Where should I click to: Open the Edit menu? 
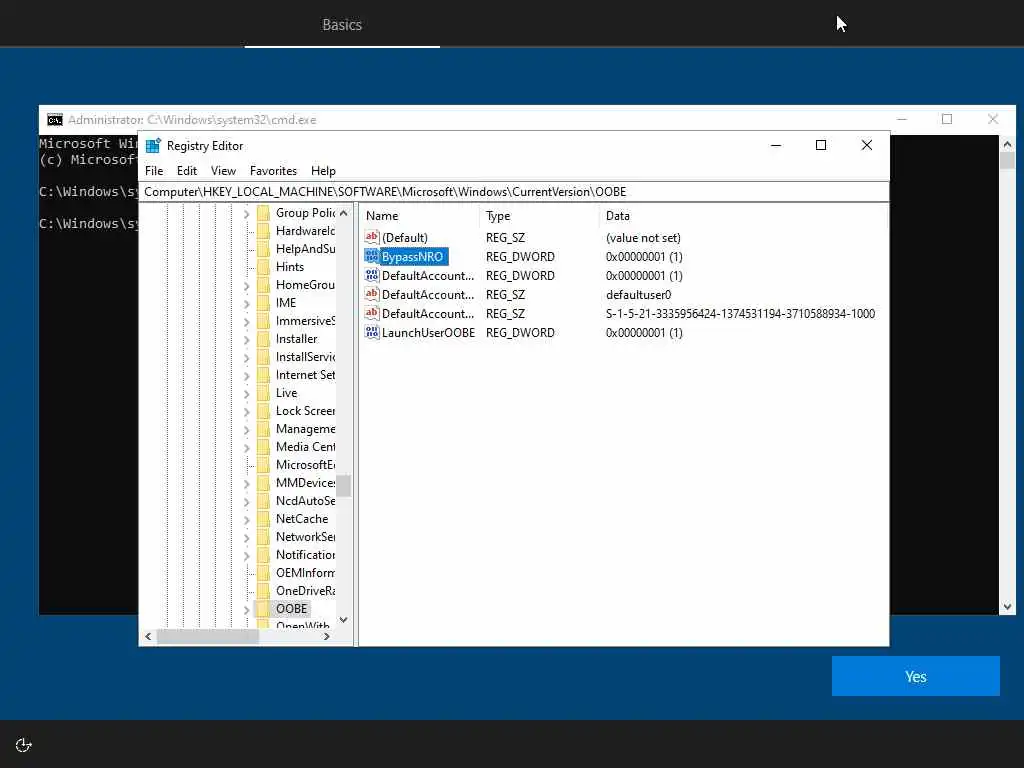(187, 170)
